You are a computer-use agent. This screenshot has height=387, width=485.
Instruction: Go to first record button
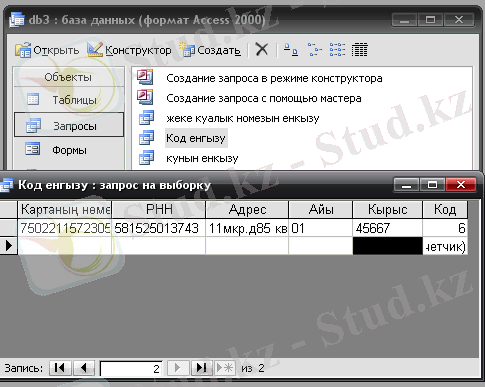click(x=60, y=368)
